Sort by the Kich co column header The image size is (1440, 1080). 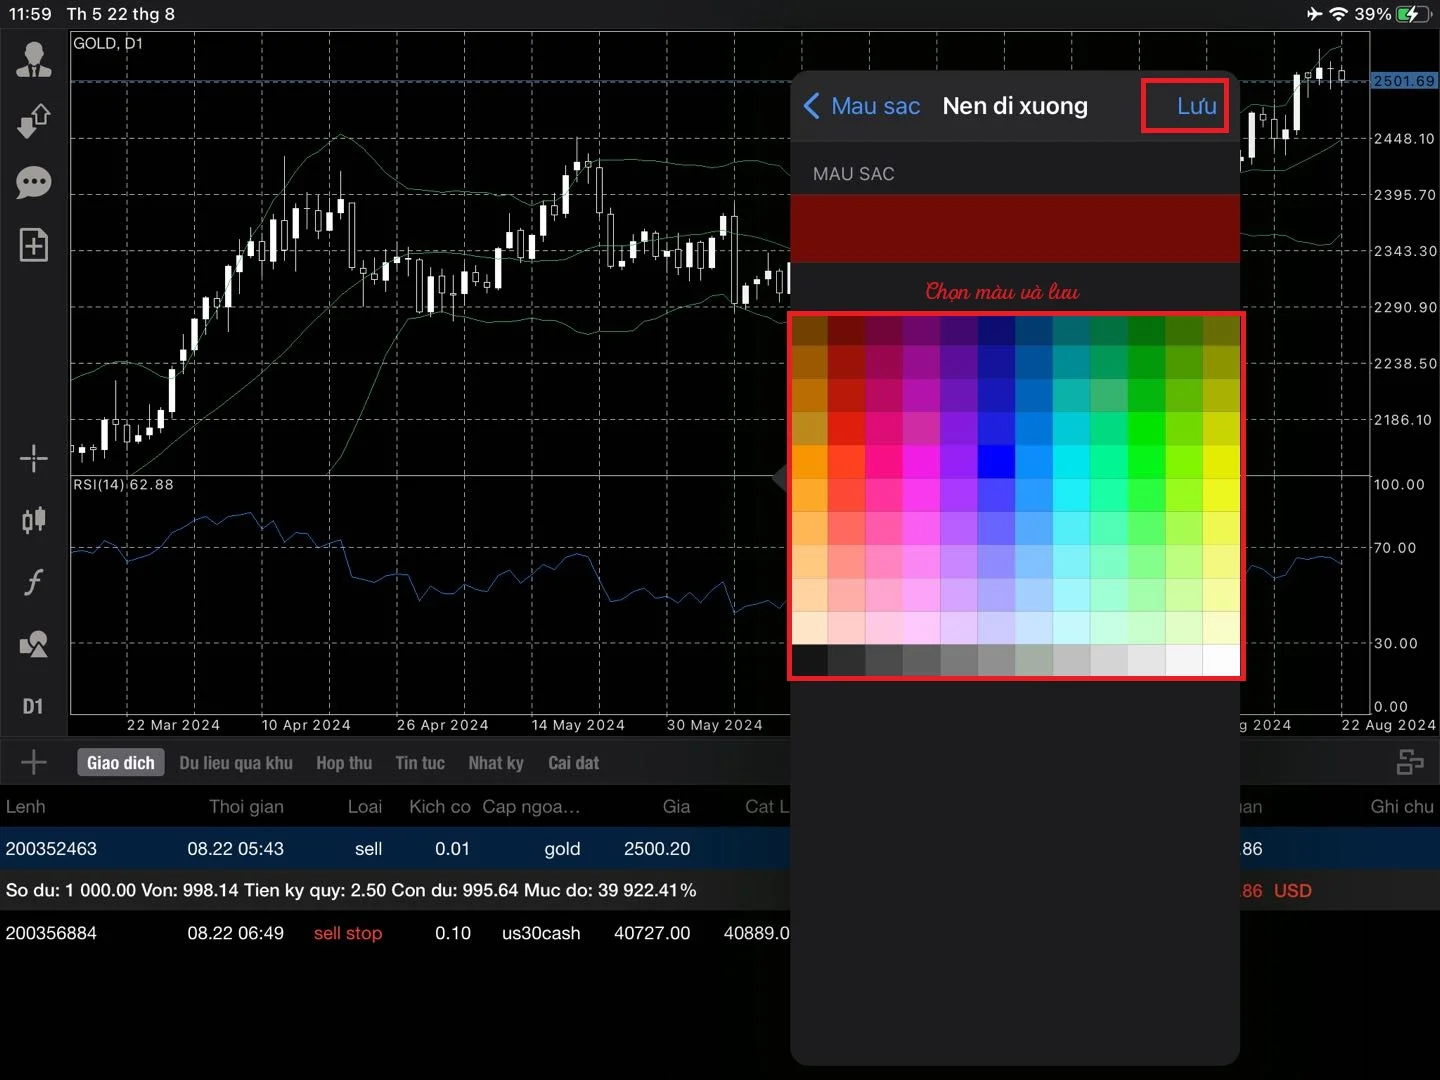click(440, 806)
